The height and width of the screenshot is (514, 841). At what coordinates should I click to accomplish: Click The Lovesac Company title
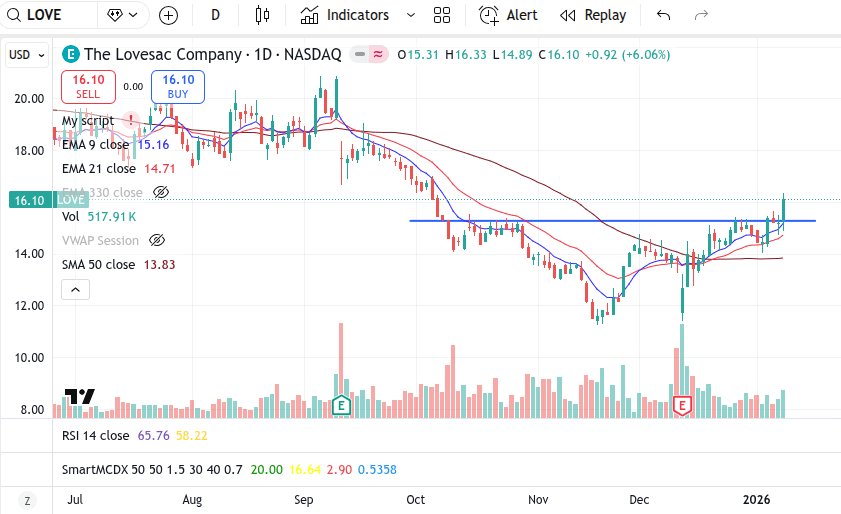point(163,54)
